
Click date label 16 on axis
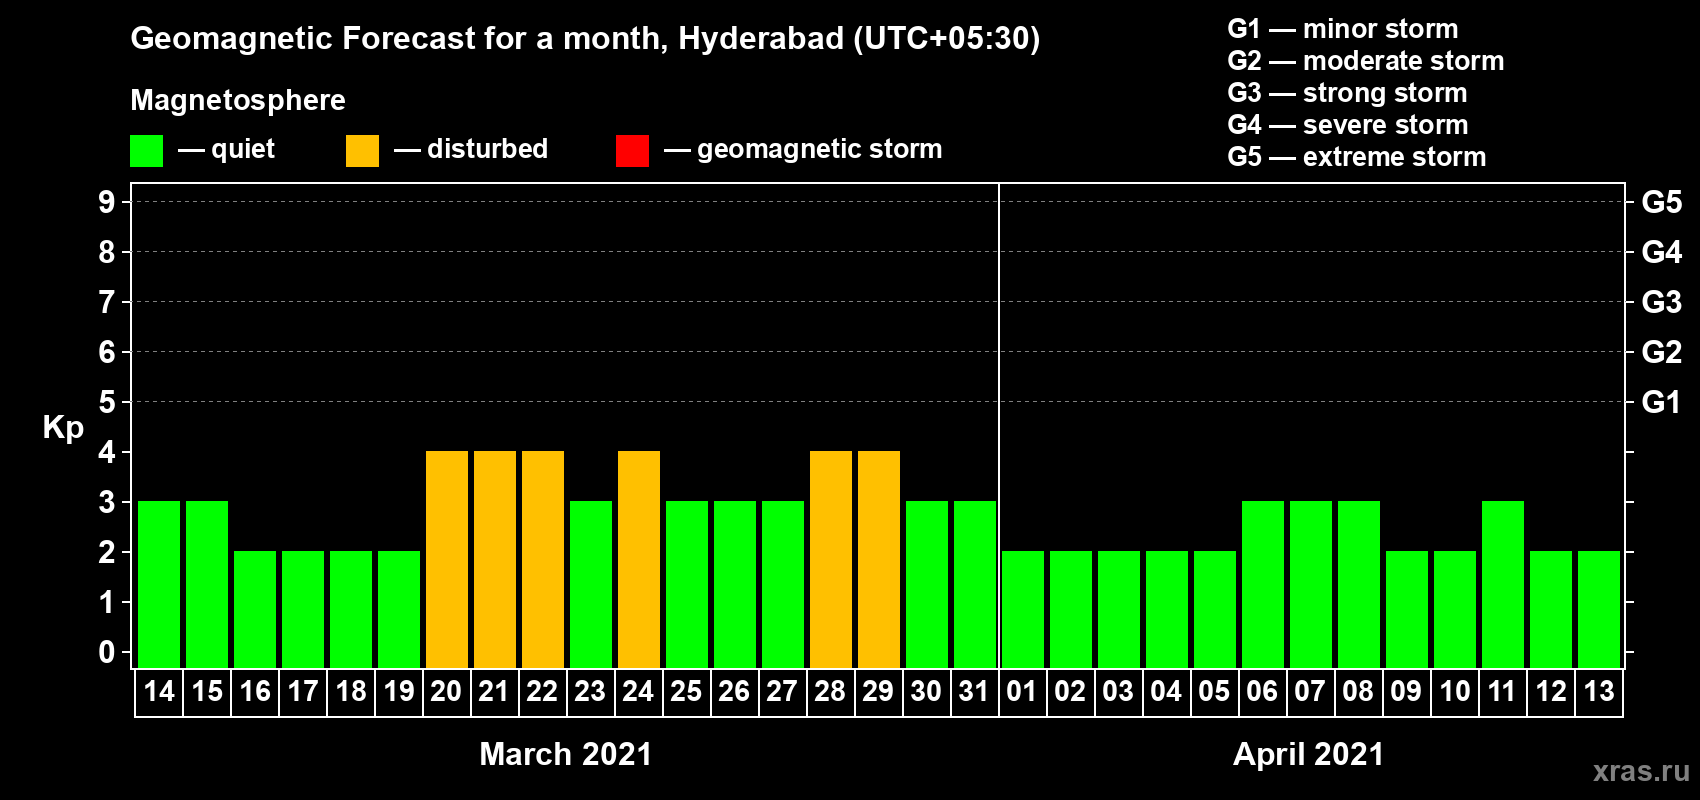click(x=255, y=691)
